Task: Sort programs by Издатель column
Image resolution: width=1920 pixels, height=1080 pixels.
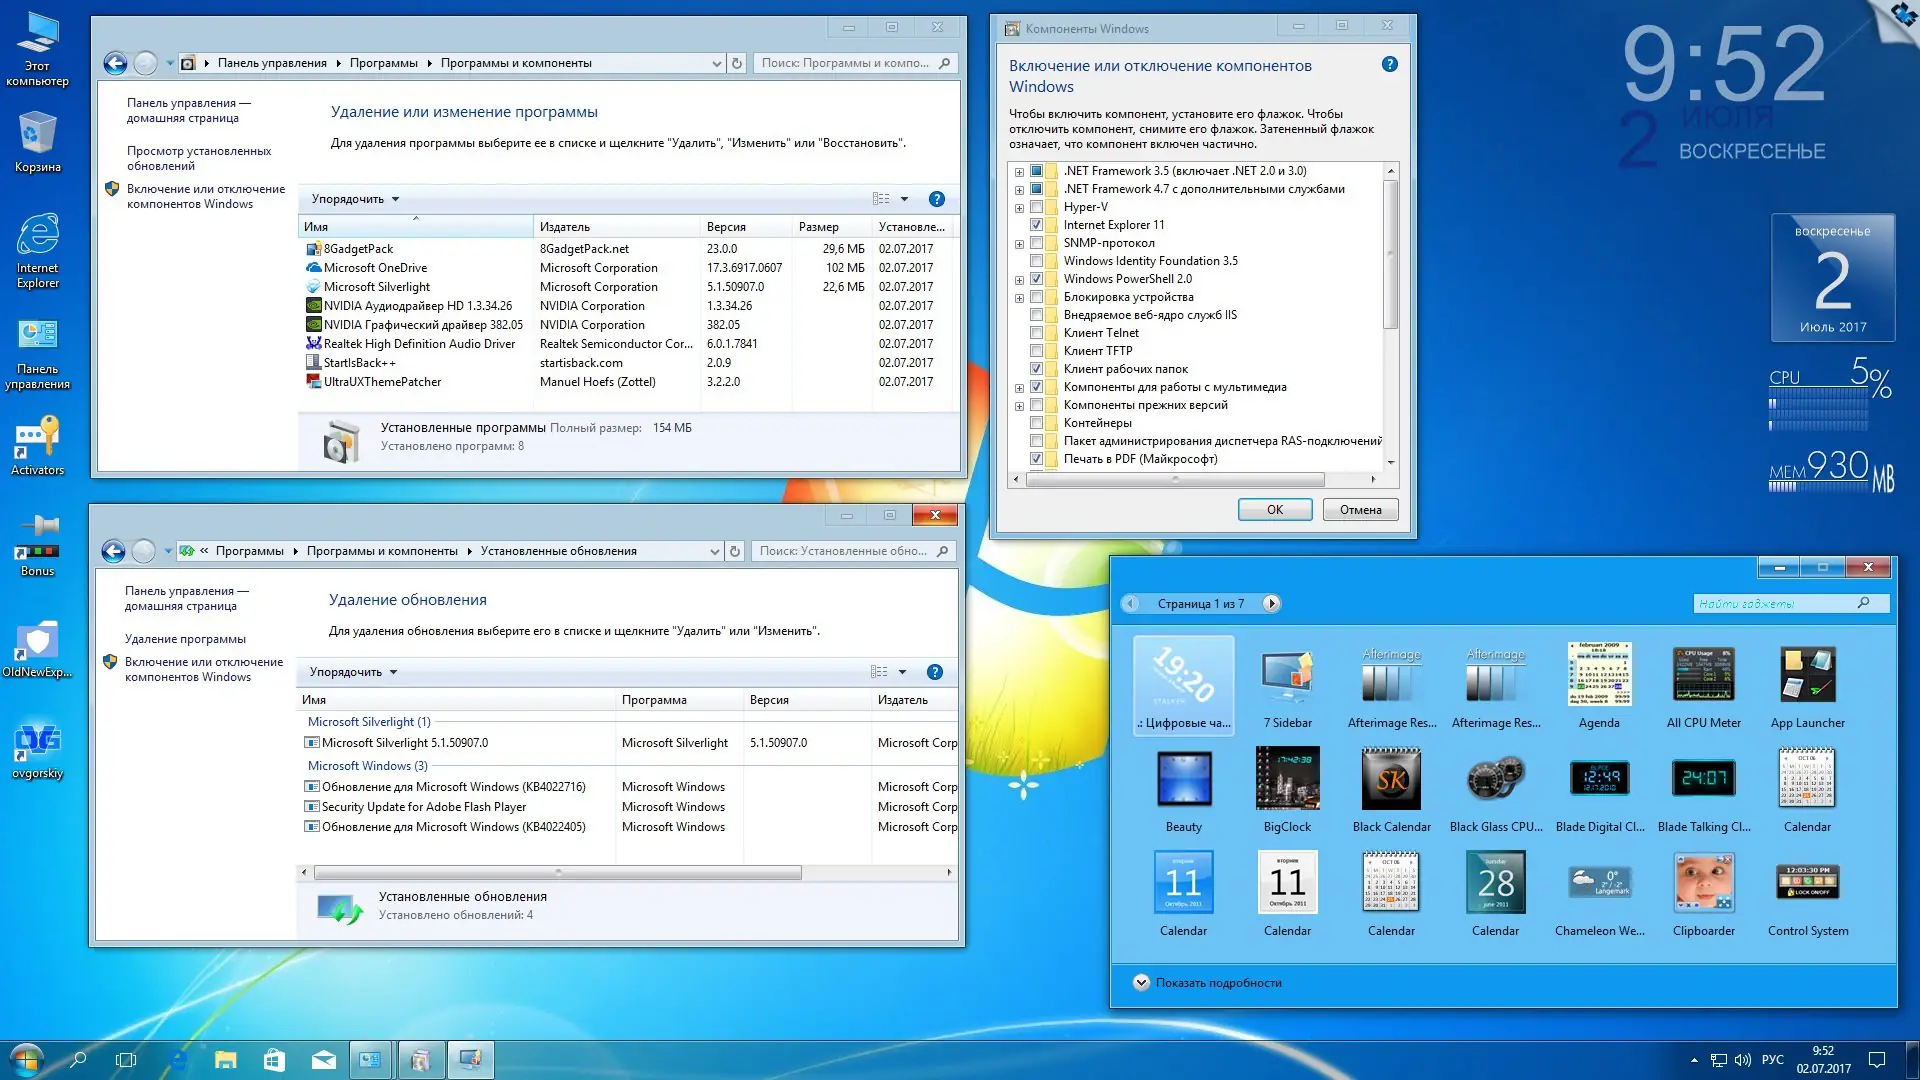Action: click(565, 227)
